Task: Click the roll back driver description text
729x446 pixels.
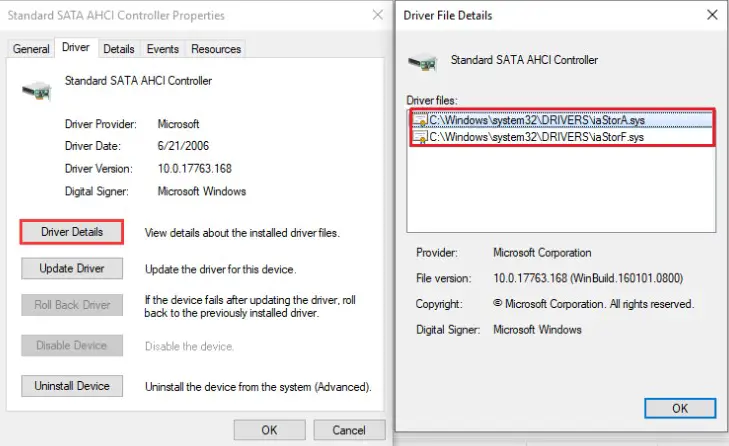Action: [x=250, y=306]
